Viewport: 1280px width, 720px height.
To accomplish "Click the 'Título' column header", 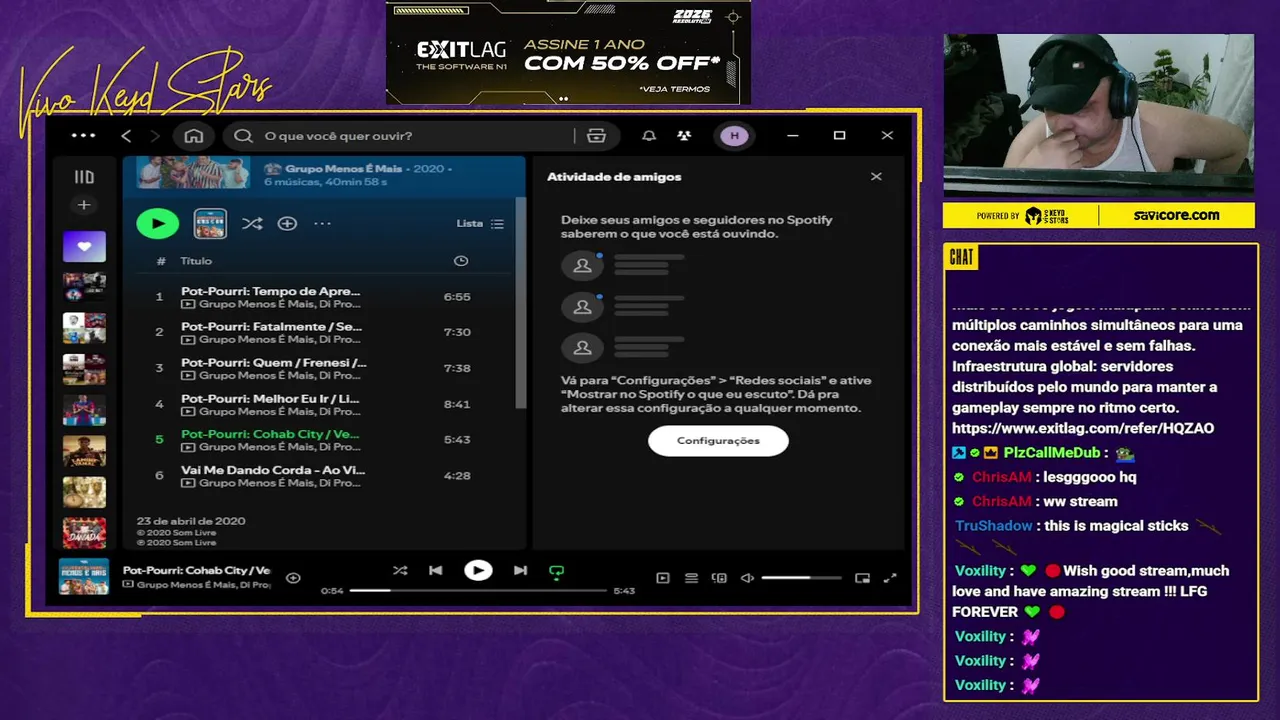I will tap(196, 261).
